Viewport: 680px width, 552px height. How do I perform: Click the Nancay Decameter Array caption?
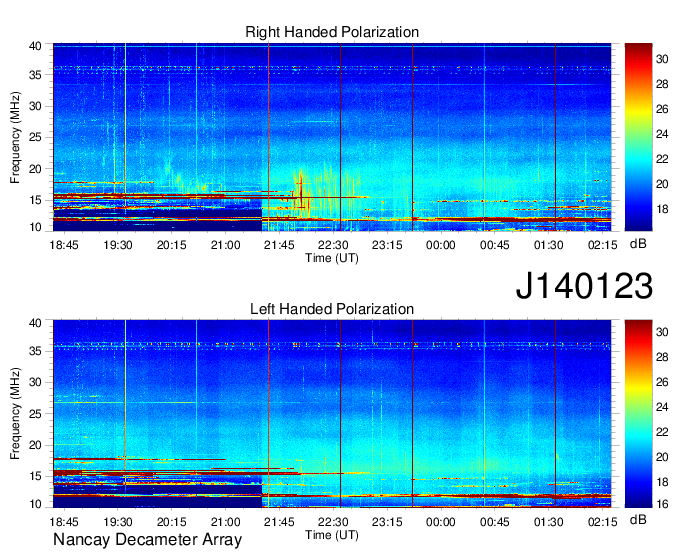pyautogui.click(x=147, y=540)
